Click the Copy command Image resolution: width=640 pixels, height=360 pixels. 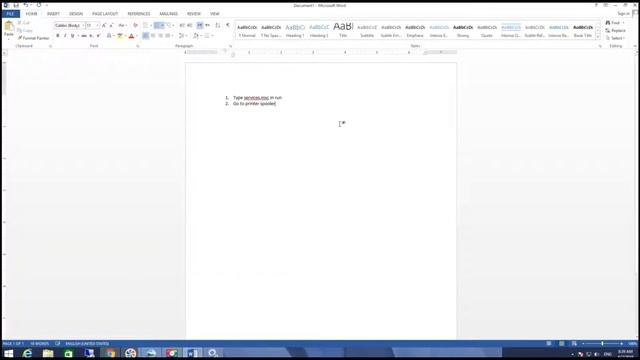25,31
